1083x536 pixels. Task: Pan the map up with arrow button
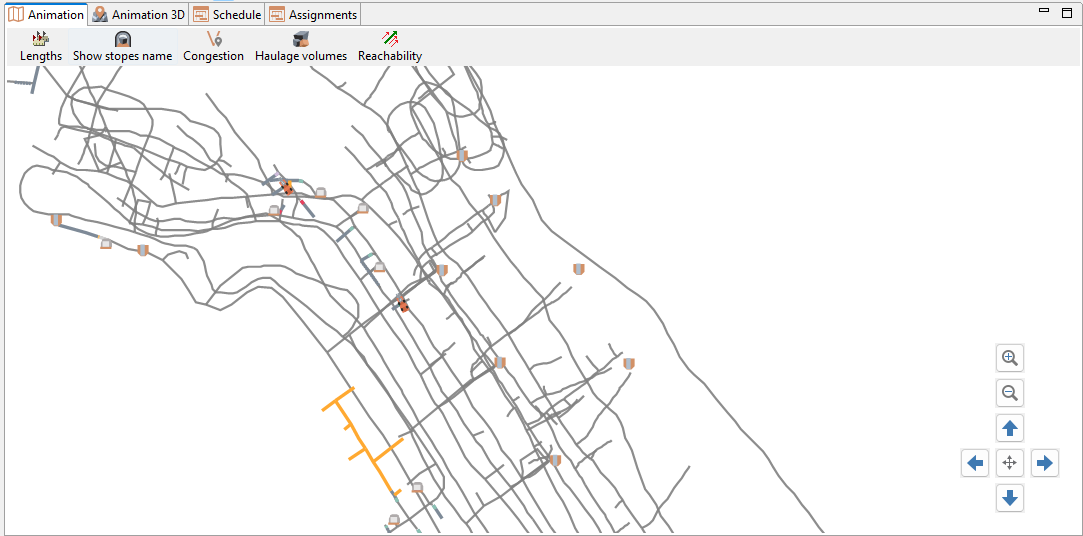point(1010,428)
